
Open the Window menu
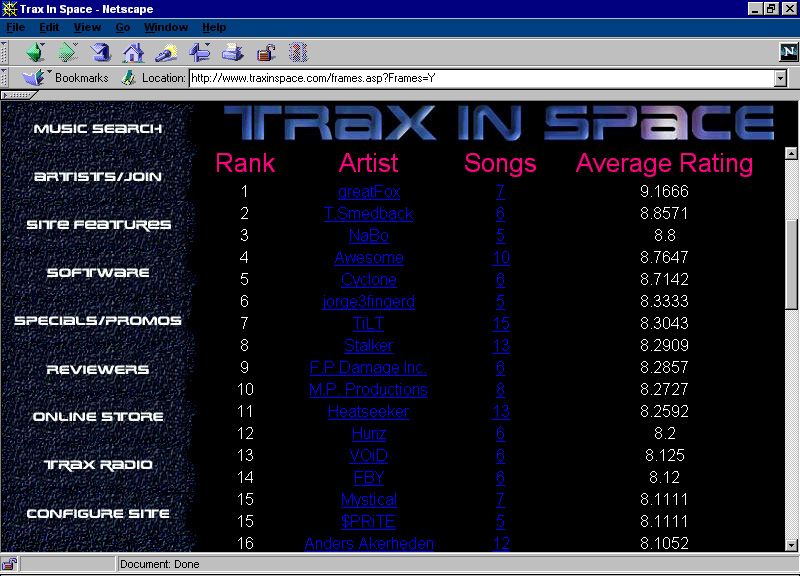165,27
